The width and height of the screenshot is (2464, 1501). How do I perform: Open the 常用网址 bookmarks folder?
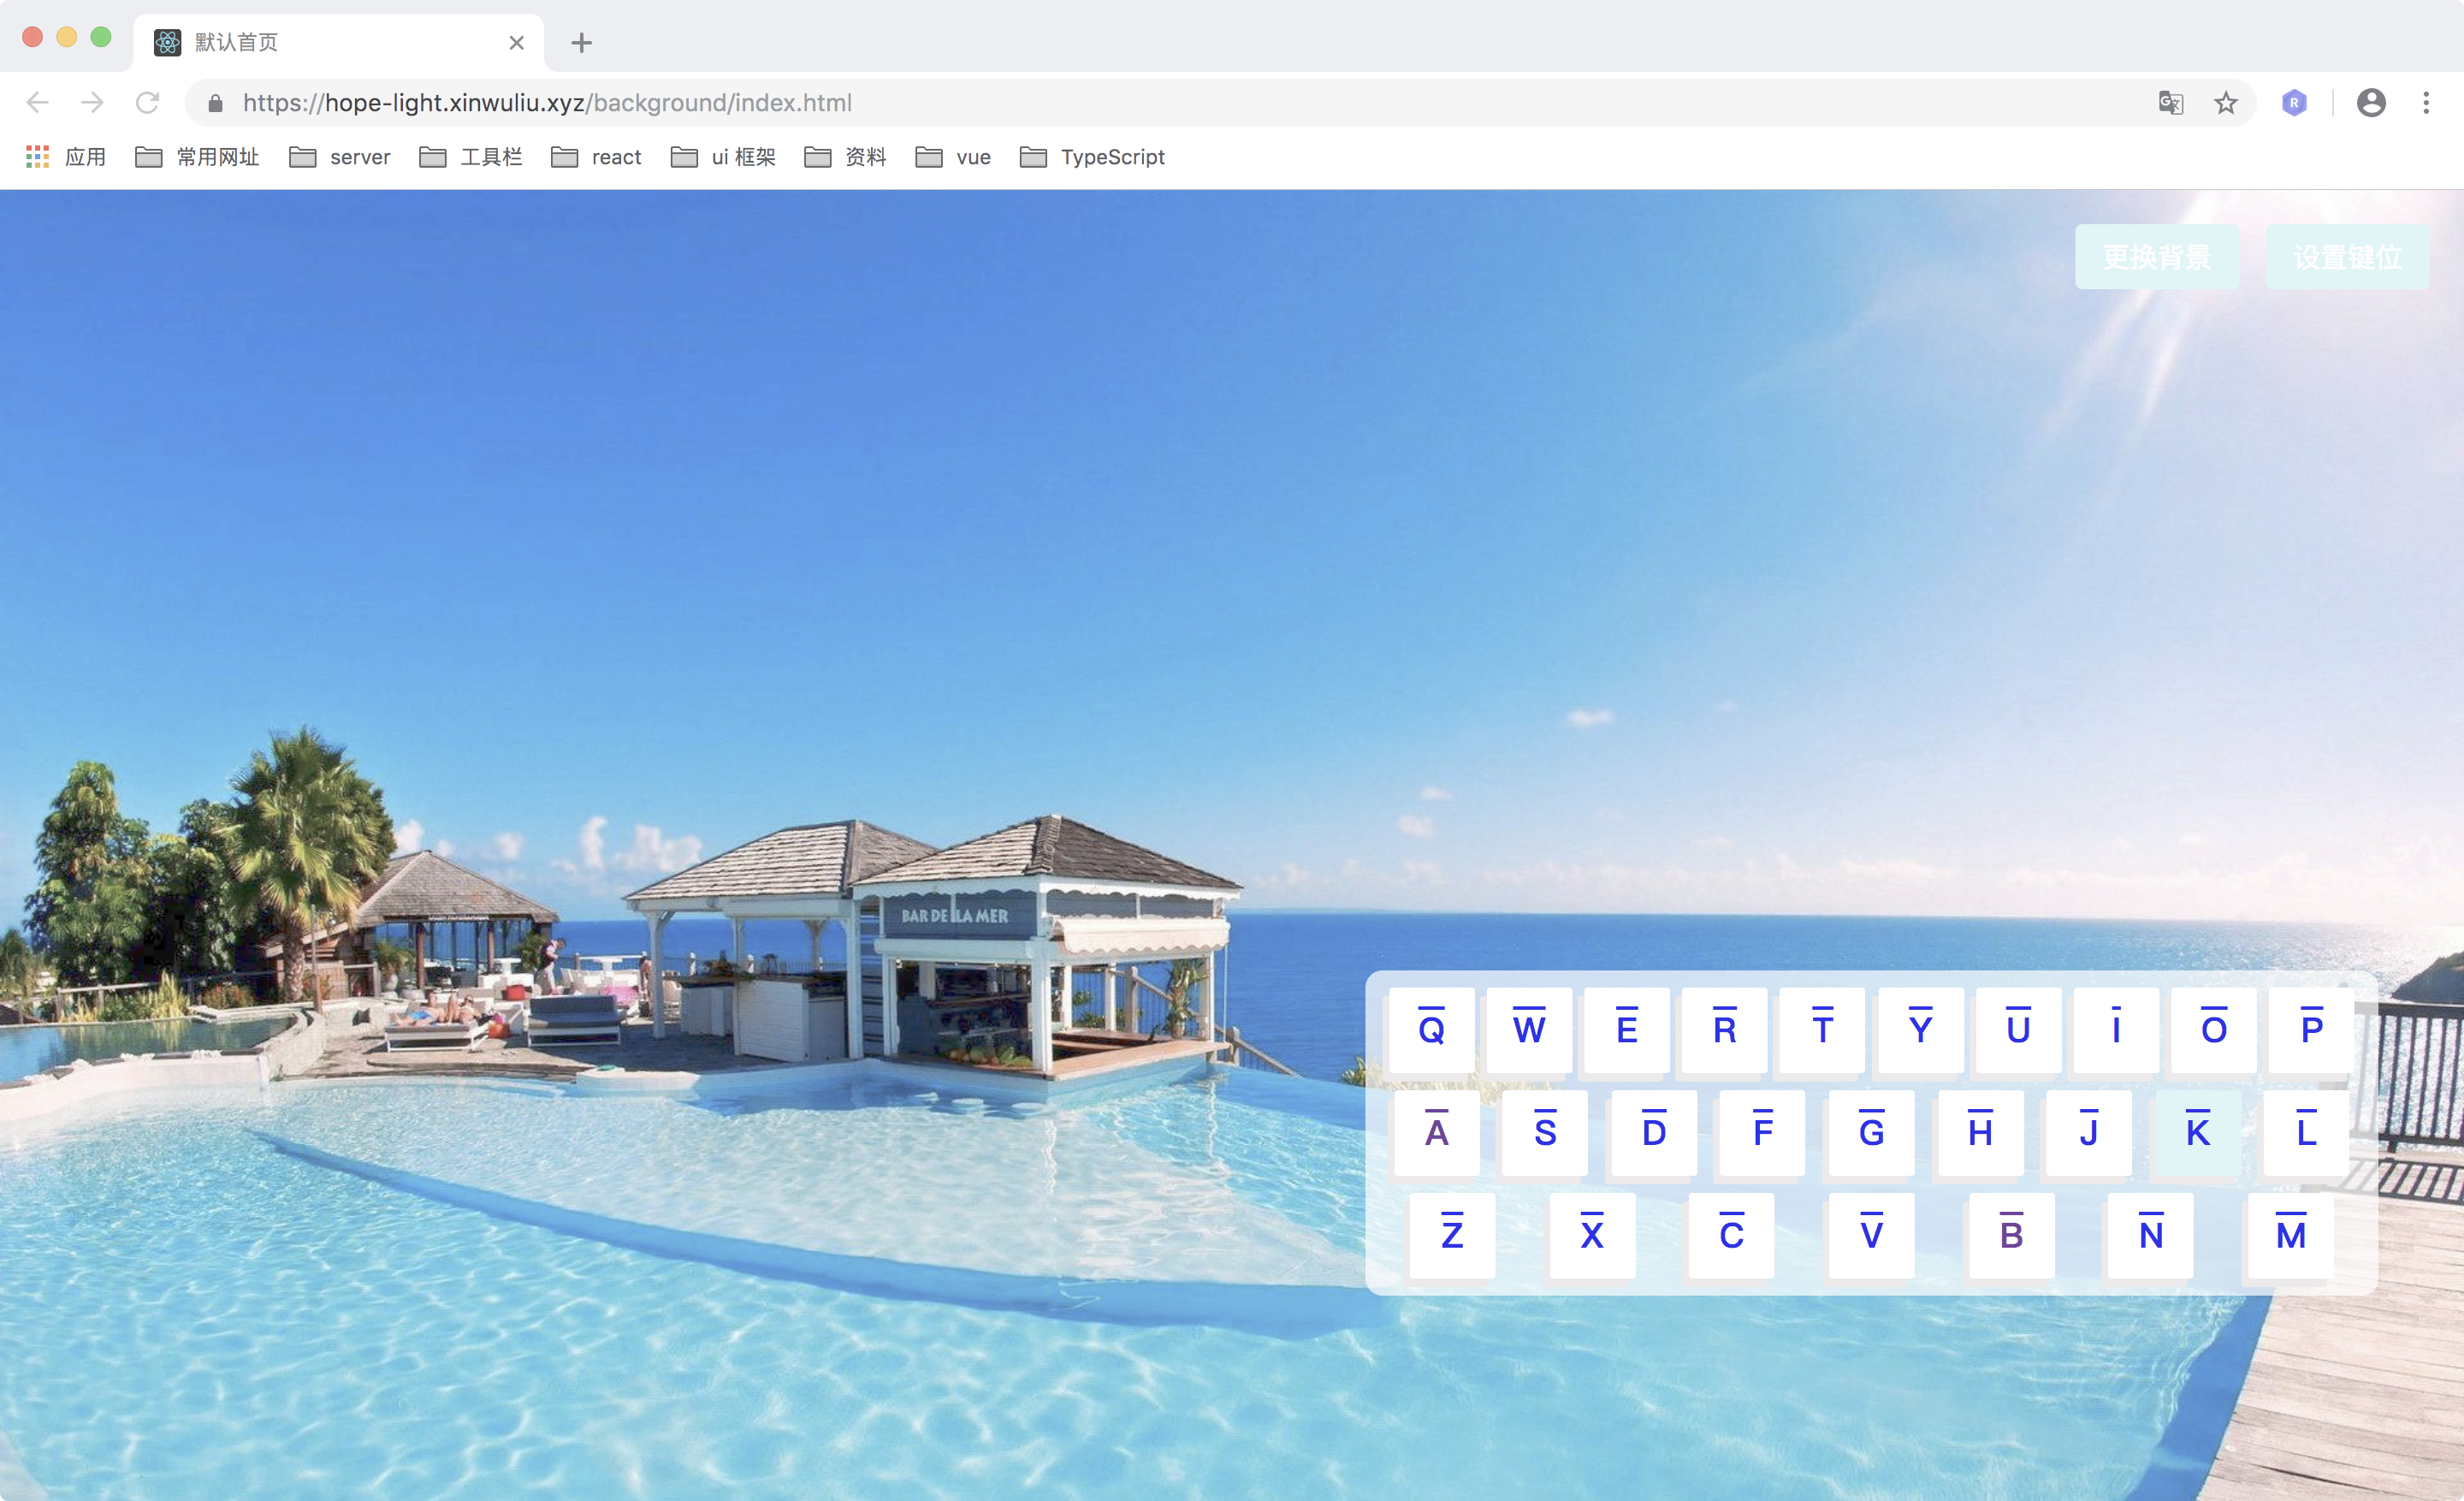198,157
